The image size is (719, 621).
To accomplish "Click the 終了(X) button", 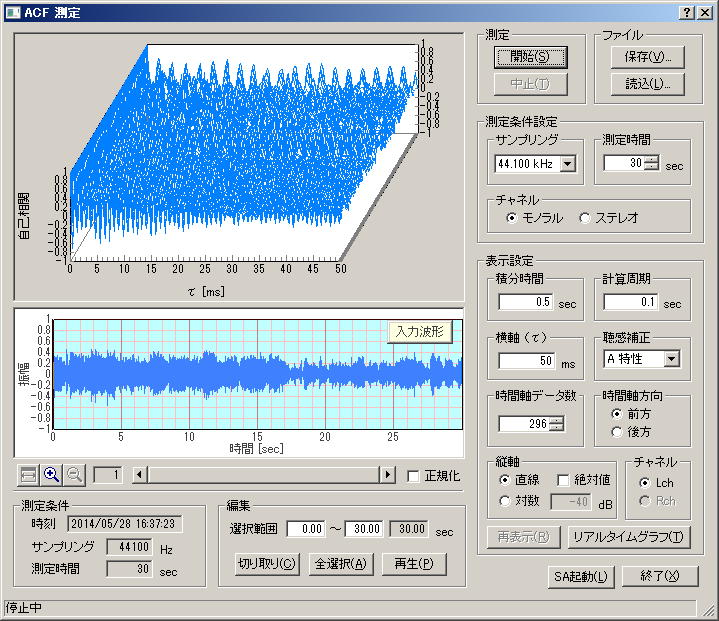I will pos(660,577).
